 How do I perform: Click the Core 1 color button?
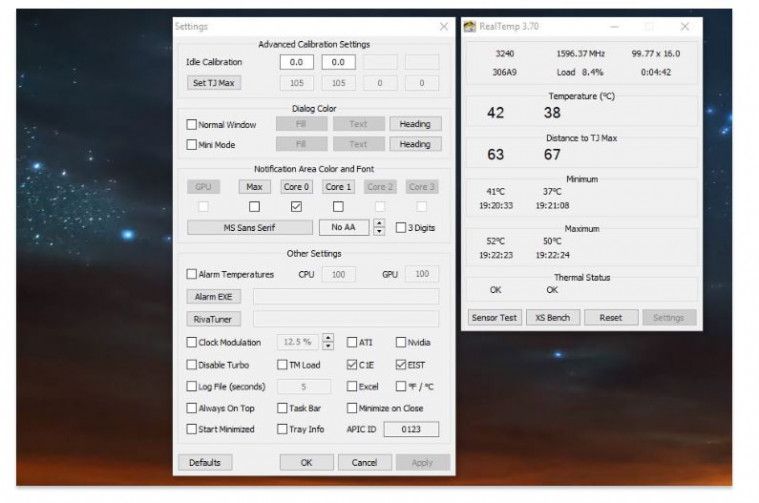coord(338,187)
